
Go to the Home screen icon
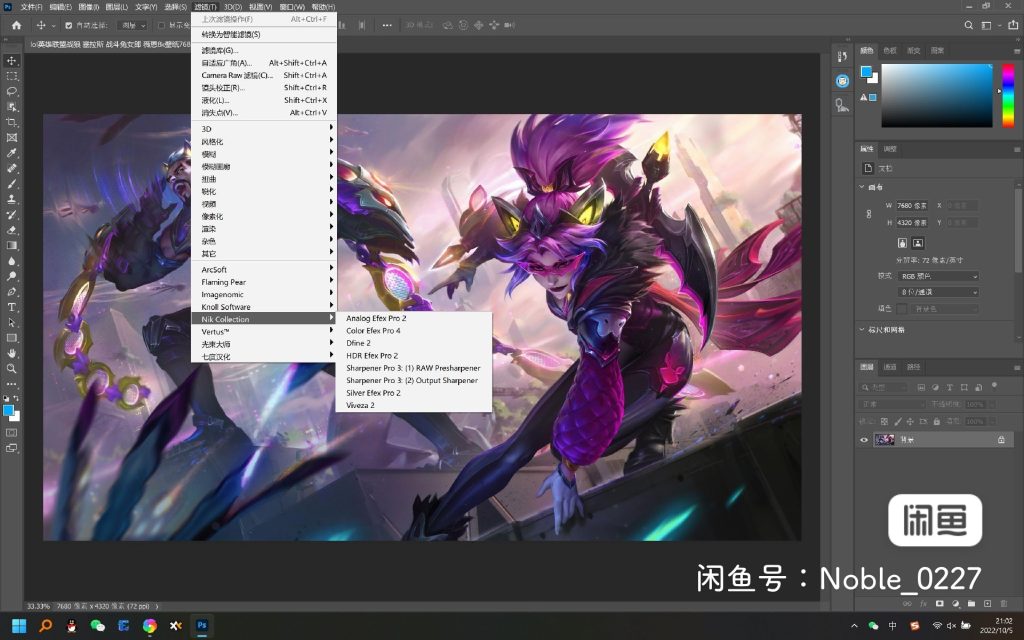tap(16, 25)
